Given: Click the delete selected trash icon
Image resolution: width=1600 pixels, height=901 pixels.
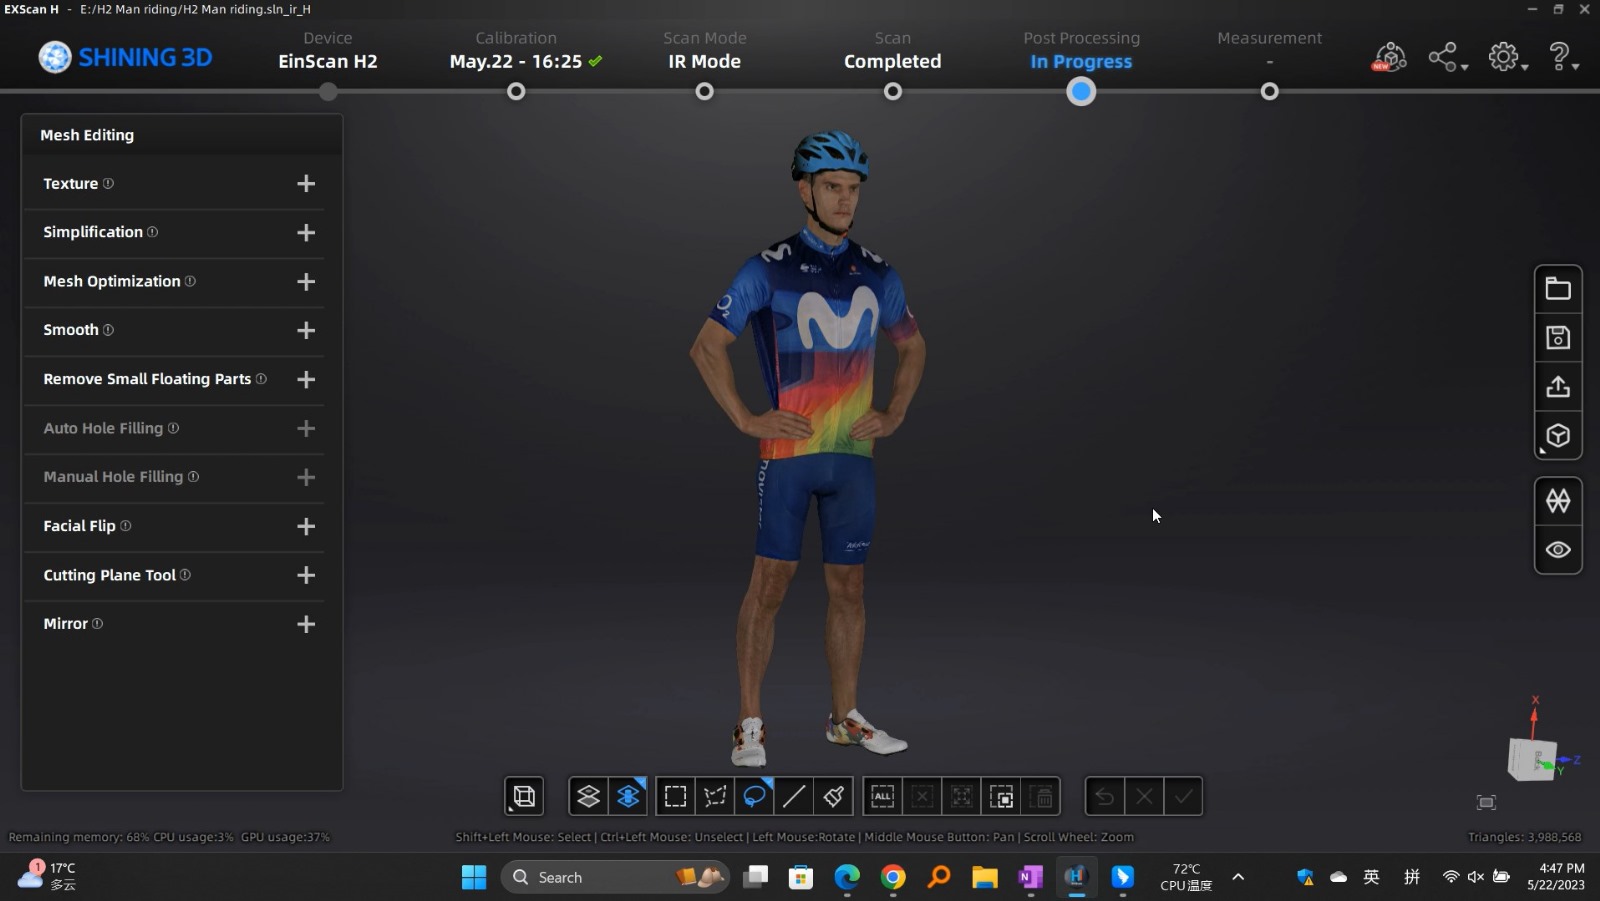Looking at the screenshot, I should point(1042,796).
